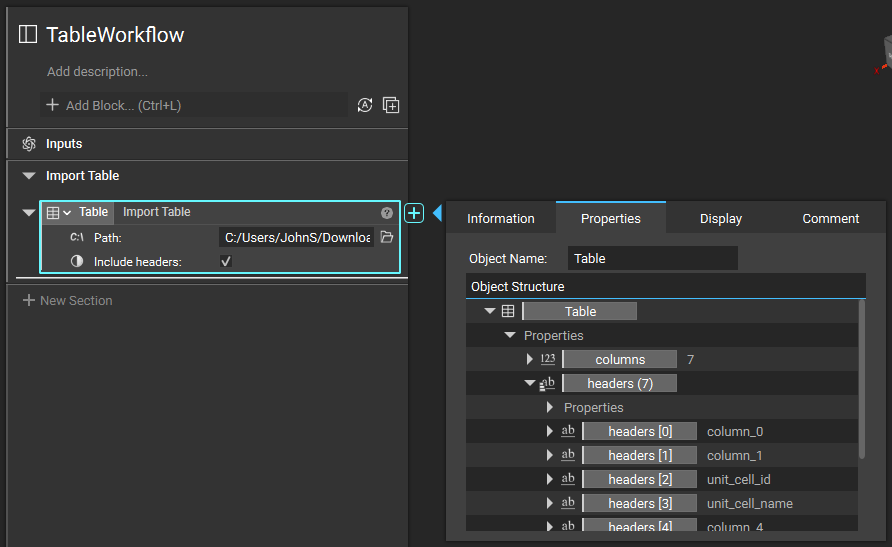Click the C:\ path icon in Table block

click(77, 237)
